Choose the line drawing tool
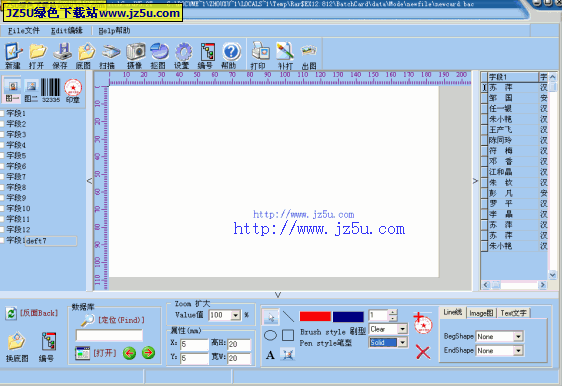562x386 pixels. pos(288,316)
